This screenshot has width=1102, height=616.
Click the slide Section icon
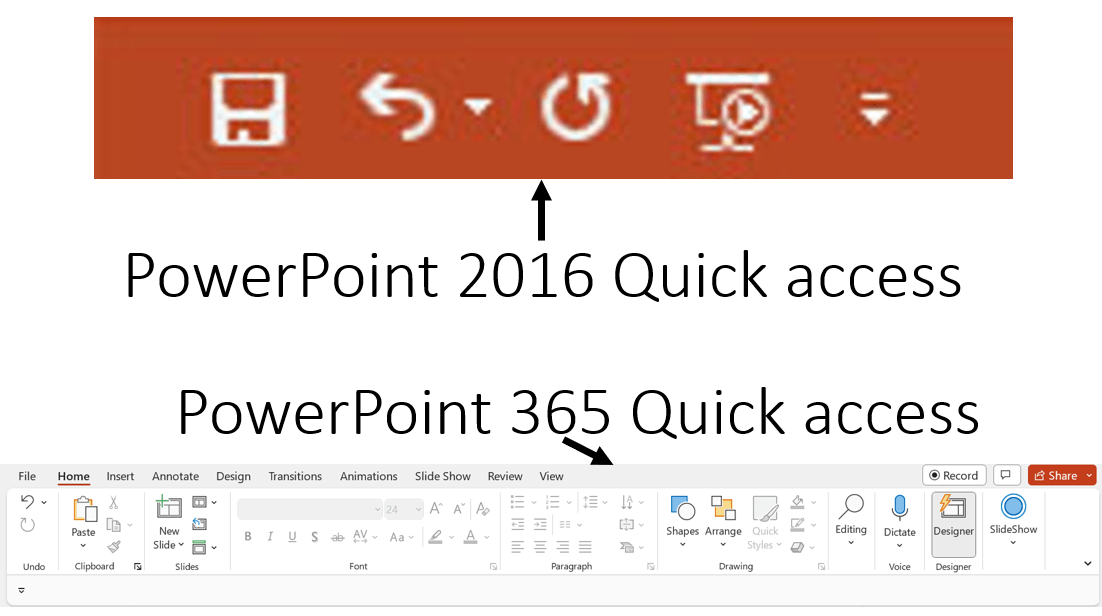coord(200,546)
